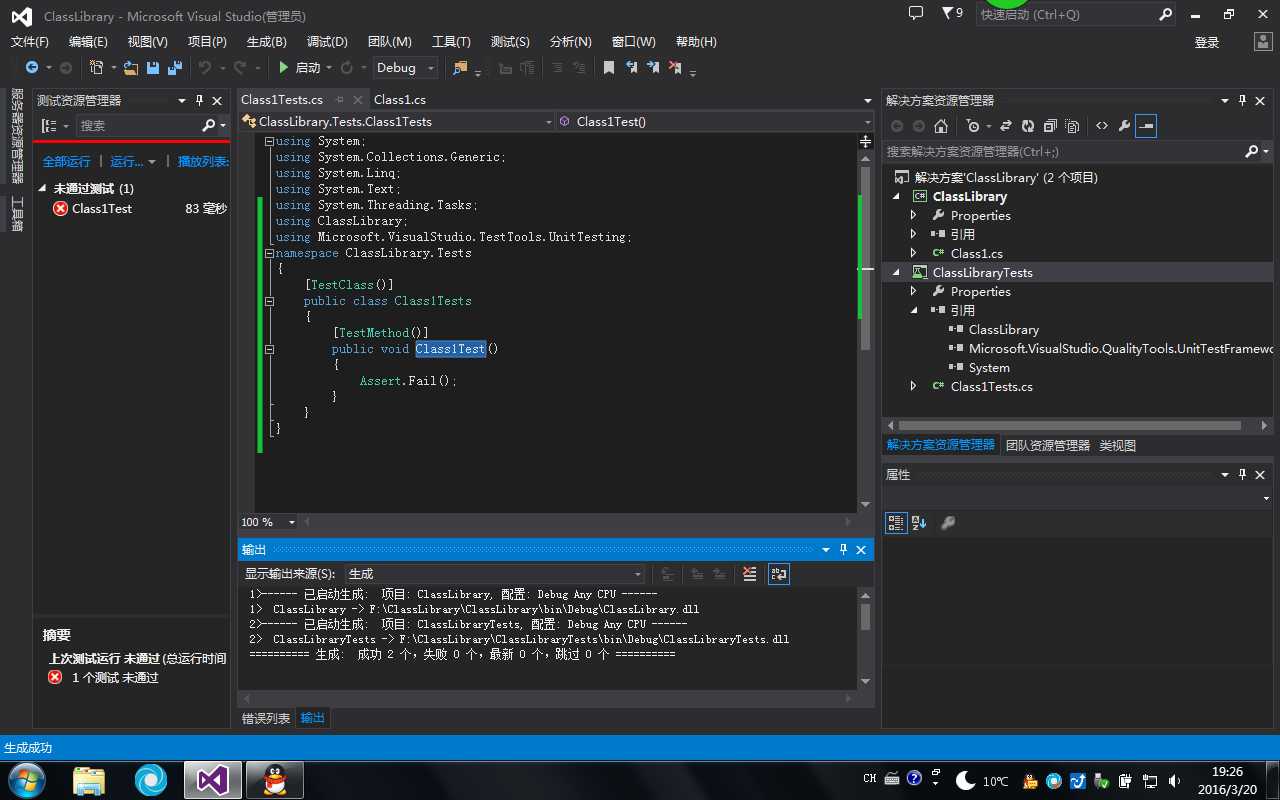
Task: Click the Solution Explorer Refresh icon
Action: coord(1027,126)
